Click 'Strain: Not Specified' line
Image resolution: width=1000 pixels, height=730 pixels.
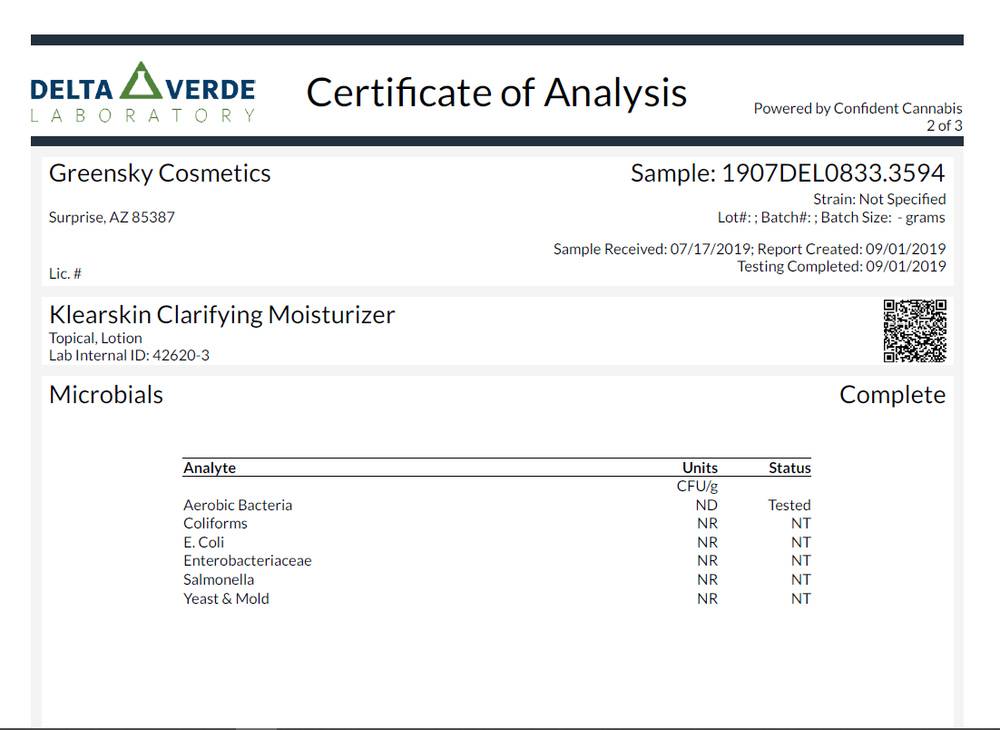pos(879,199)
